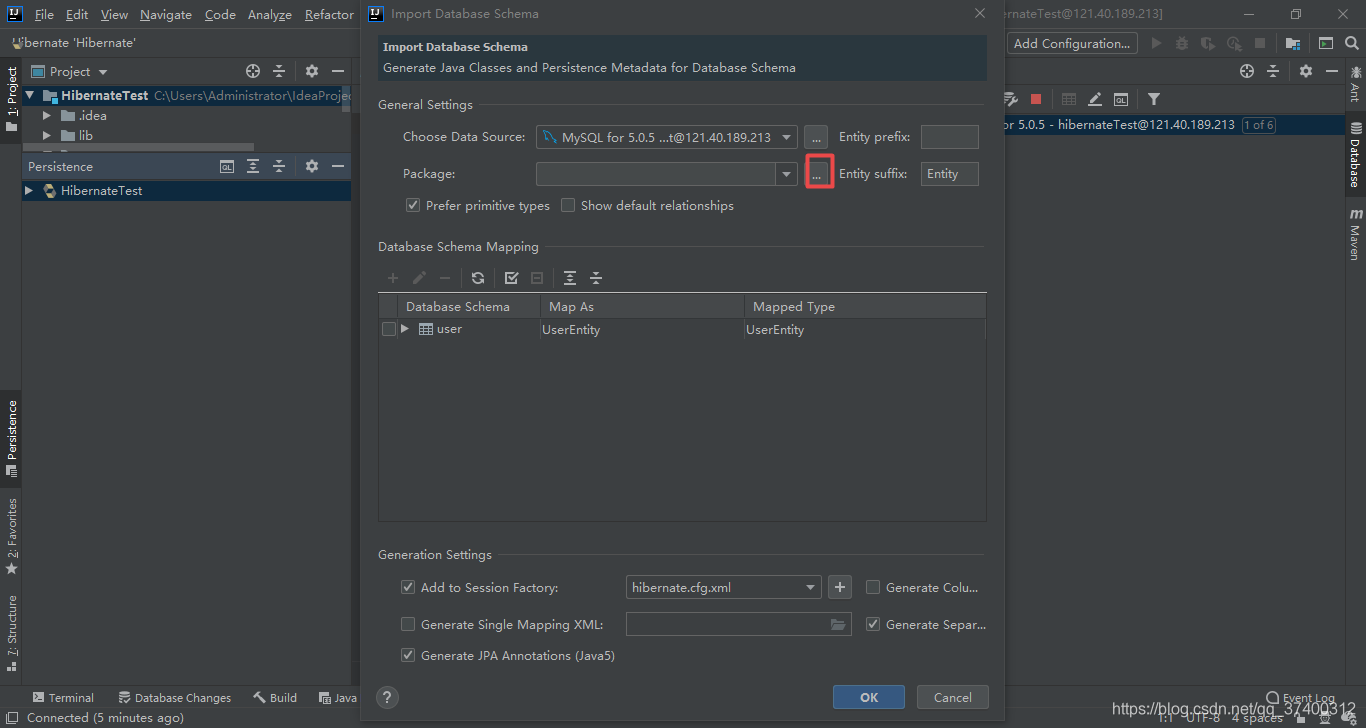Open the File menu
The image size is (1366, 728).
[x=44, y=14]
